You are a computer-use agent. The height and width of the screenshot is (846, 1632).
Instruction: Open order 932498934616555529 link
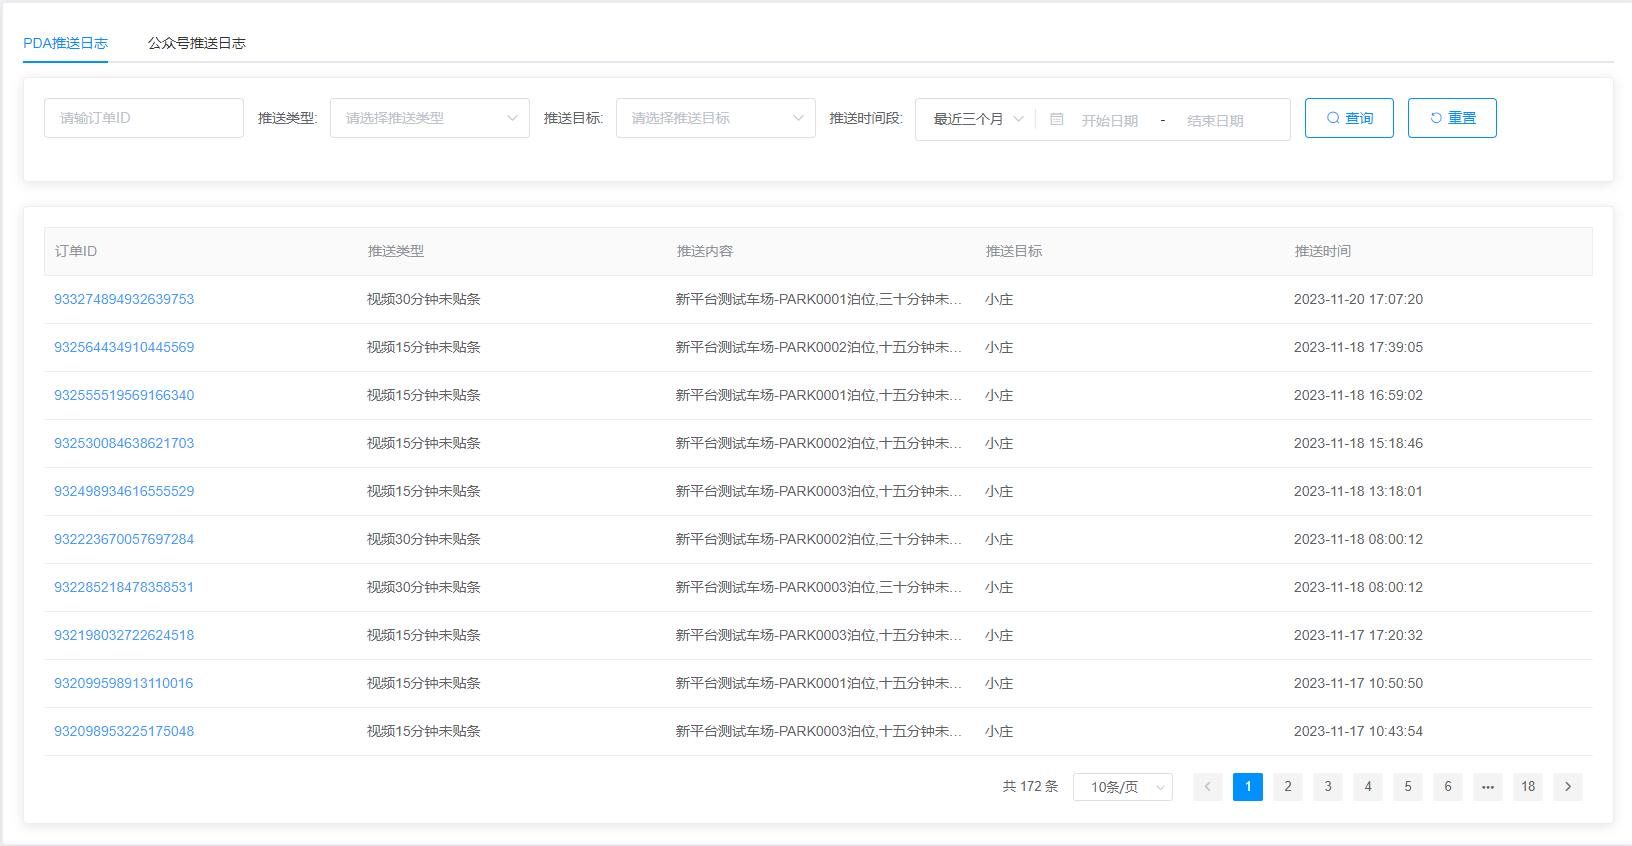click(124, 491)
